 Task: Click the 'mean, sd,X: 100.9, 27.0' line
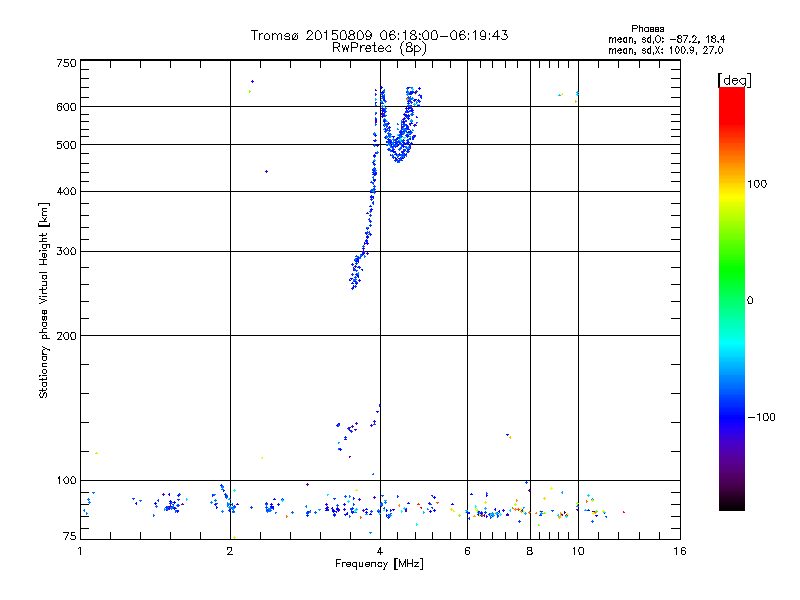(665, 50)
